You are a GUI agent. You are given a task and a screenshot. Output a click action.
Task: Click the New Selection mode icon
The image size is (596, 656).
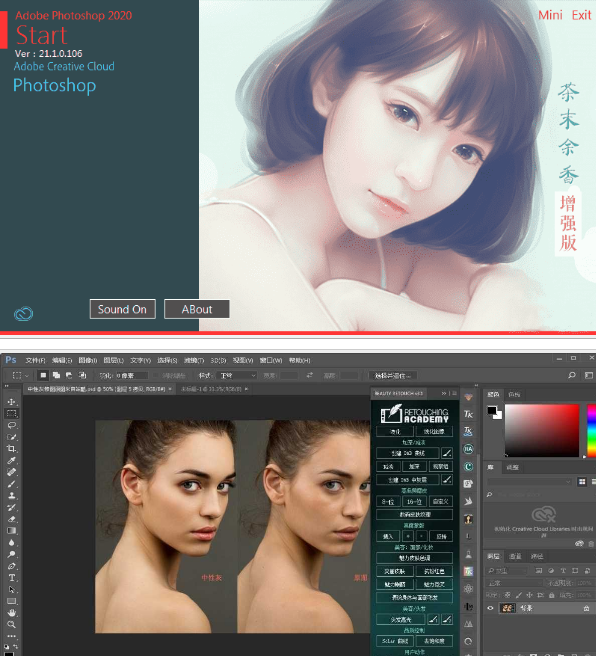[43, 375]
